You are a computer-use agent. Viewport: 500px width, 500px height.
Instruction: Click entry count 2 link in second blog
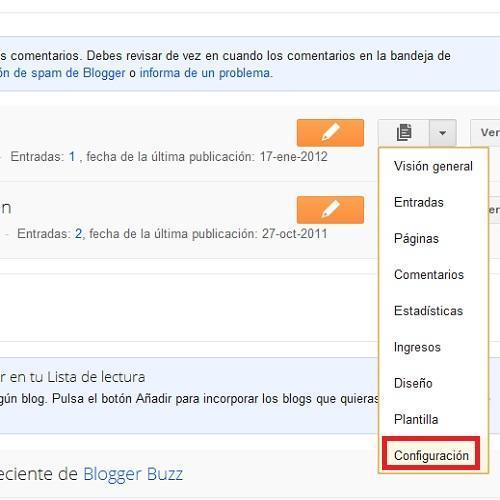point(78,234)
